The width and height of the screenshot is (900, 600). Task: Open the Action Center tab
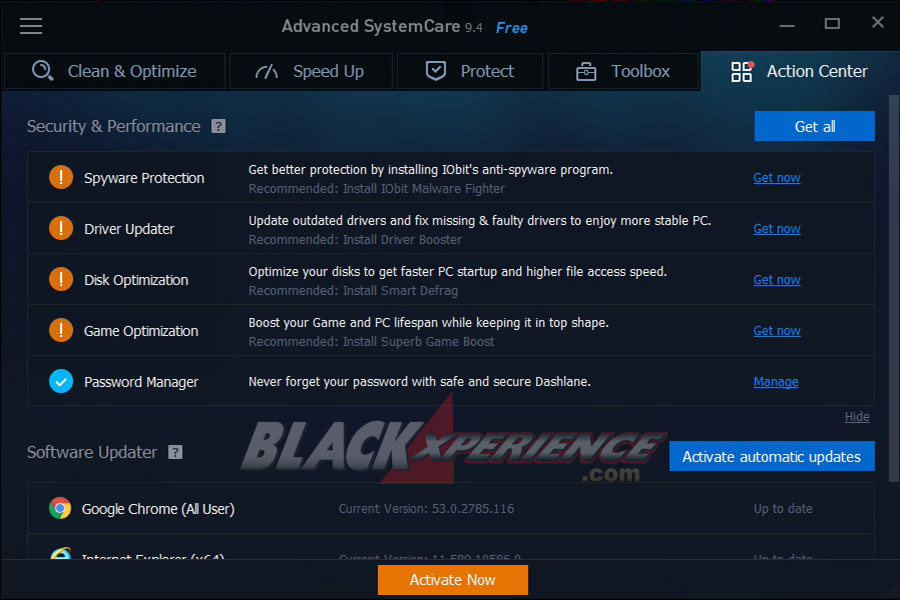coord(799,71)
